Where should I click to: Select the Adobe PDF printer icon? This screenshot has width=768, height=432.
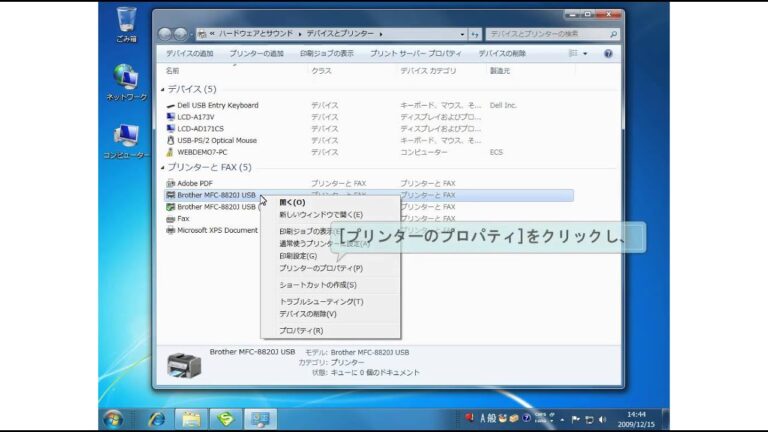tap(170, 183)
